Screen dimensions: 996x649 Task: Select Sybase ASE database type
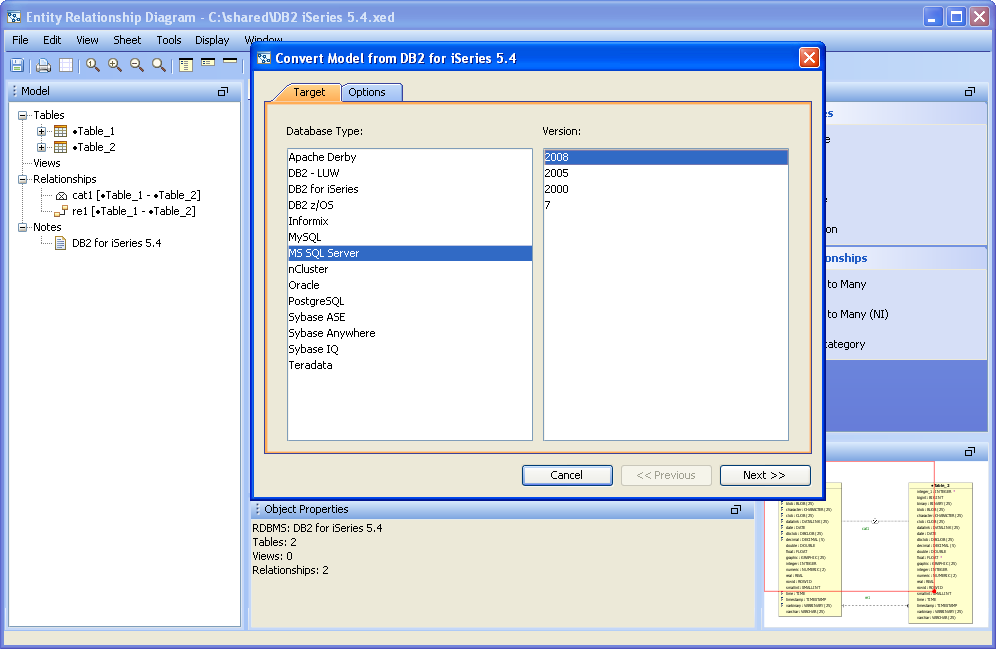(x=410, y=318)
